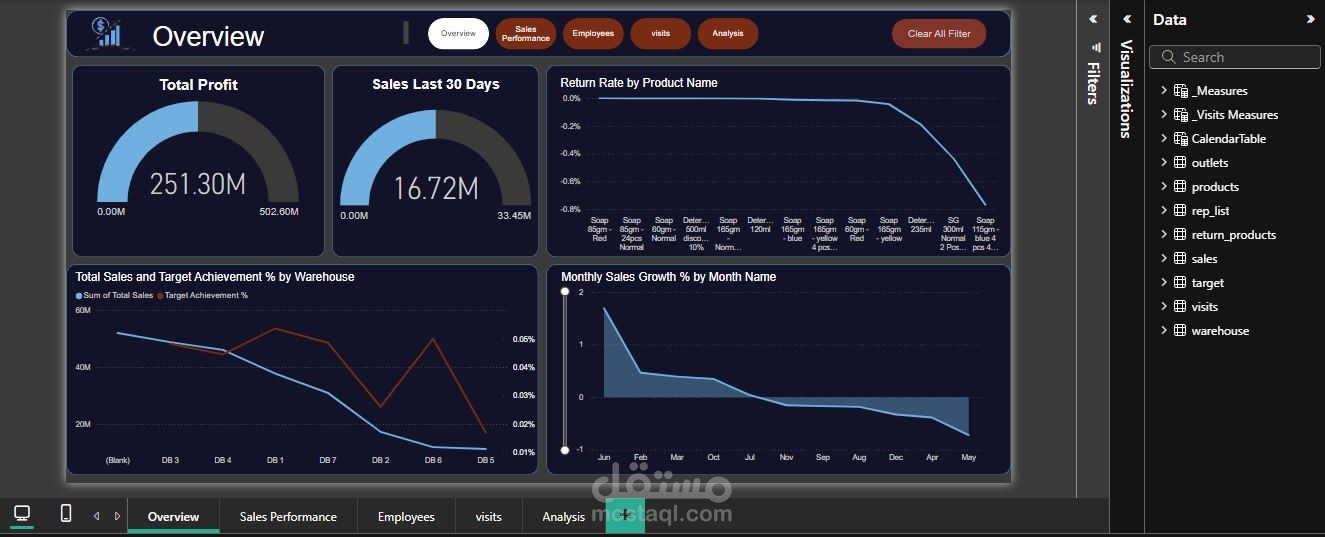Image resolution: width=1325 pixels, height=537 pixels.
Task: Expand the outlets table
Action: (x=1163, y=163)
